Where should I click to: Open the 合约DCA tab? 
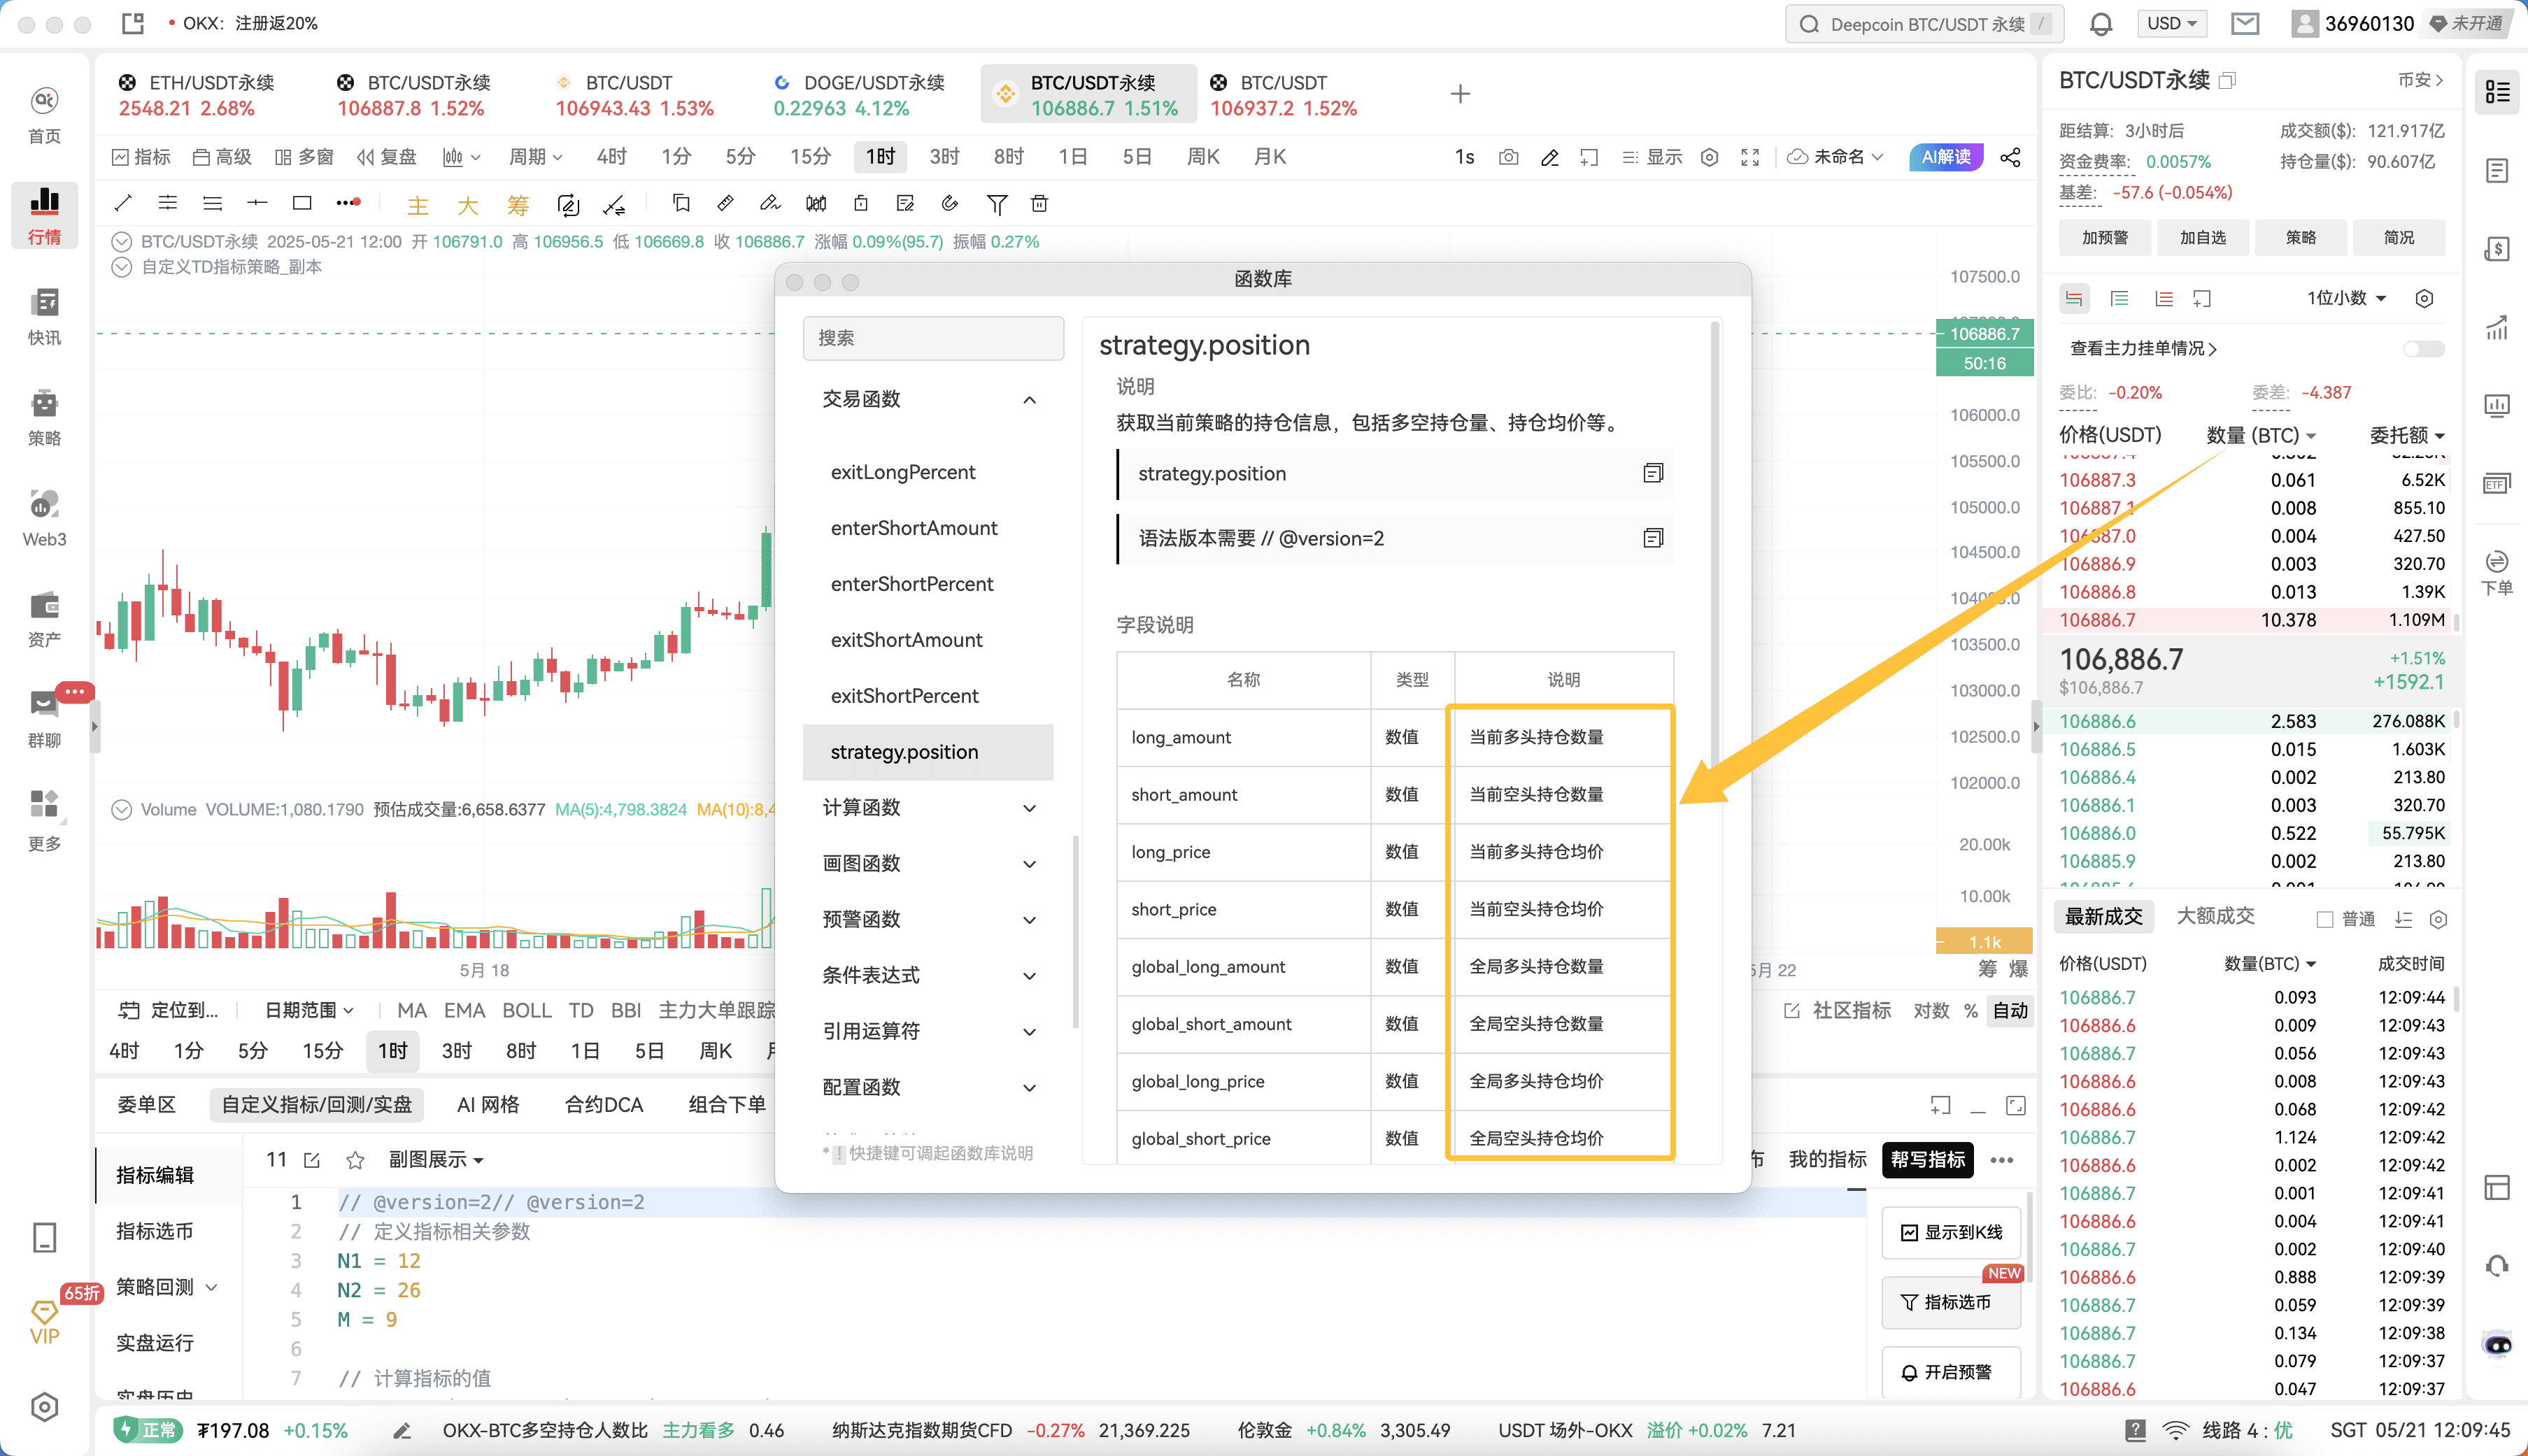604,1105
